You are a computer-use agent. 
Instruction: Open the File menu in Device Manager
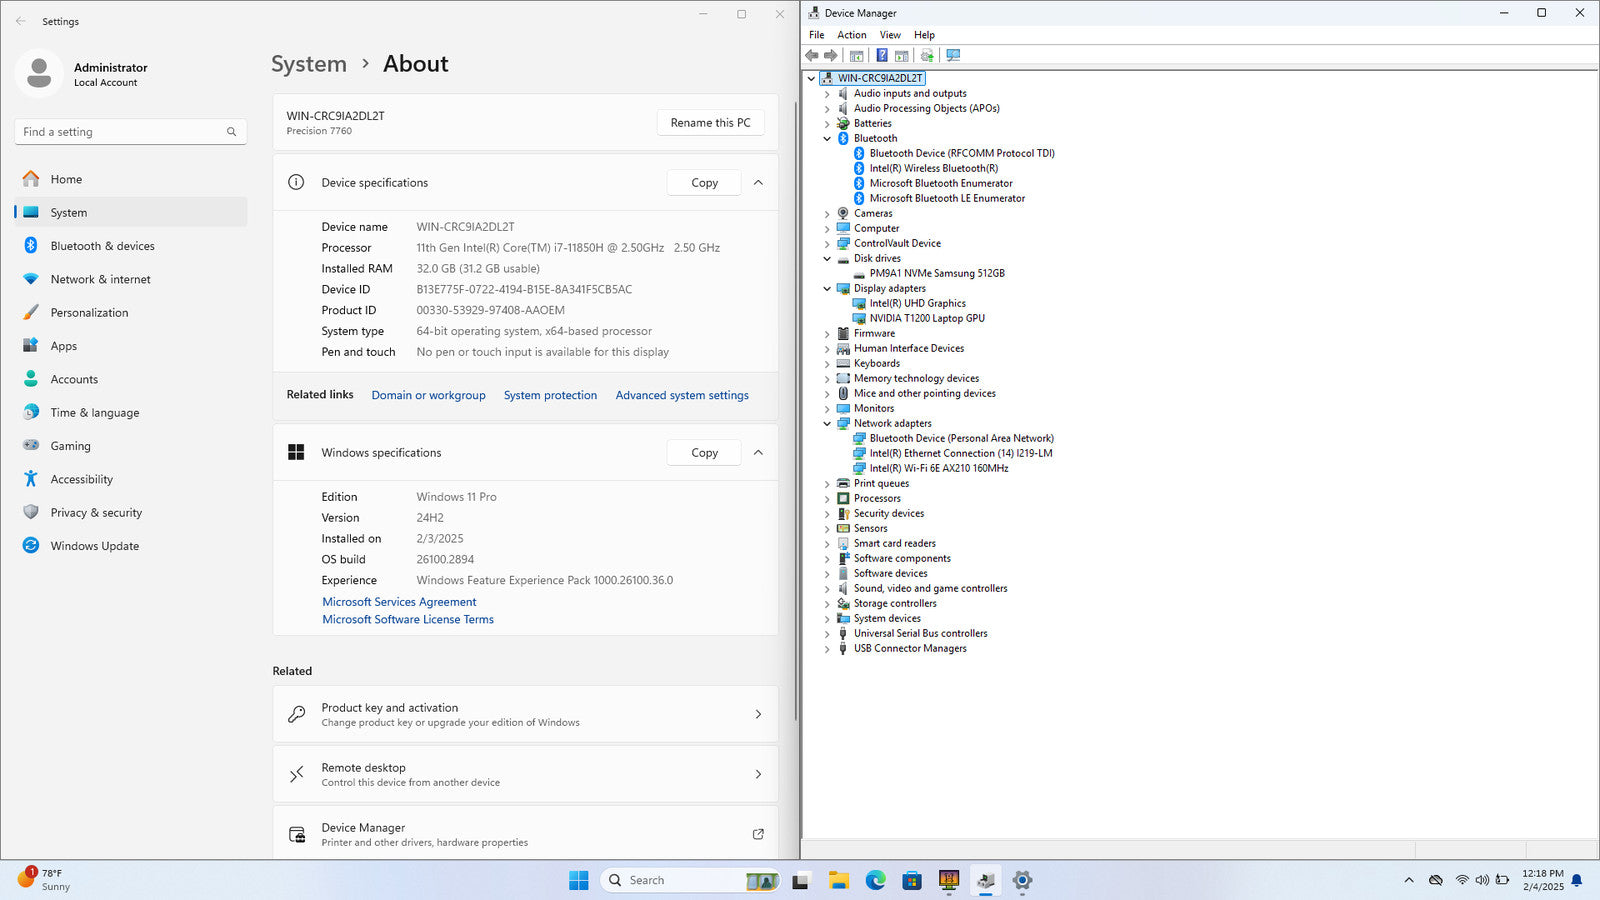tap(817, 35)
